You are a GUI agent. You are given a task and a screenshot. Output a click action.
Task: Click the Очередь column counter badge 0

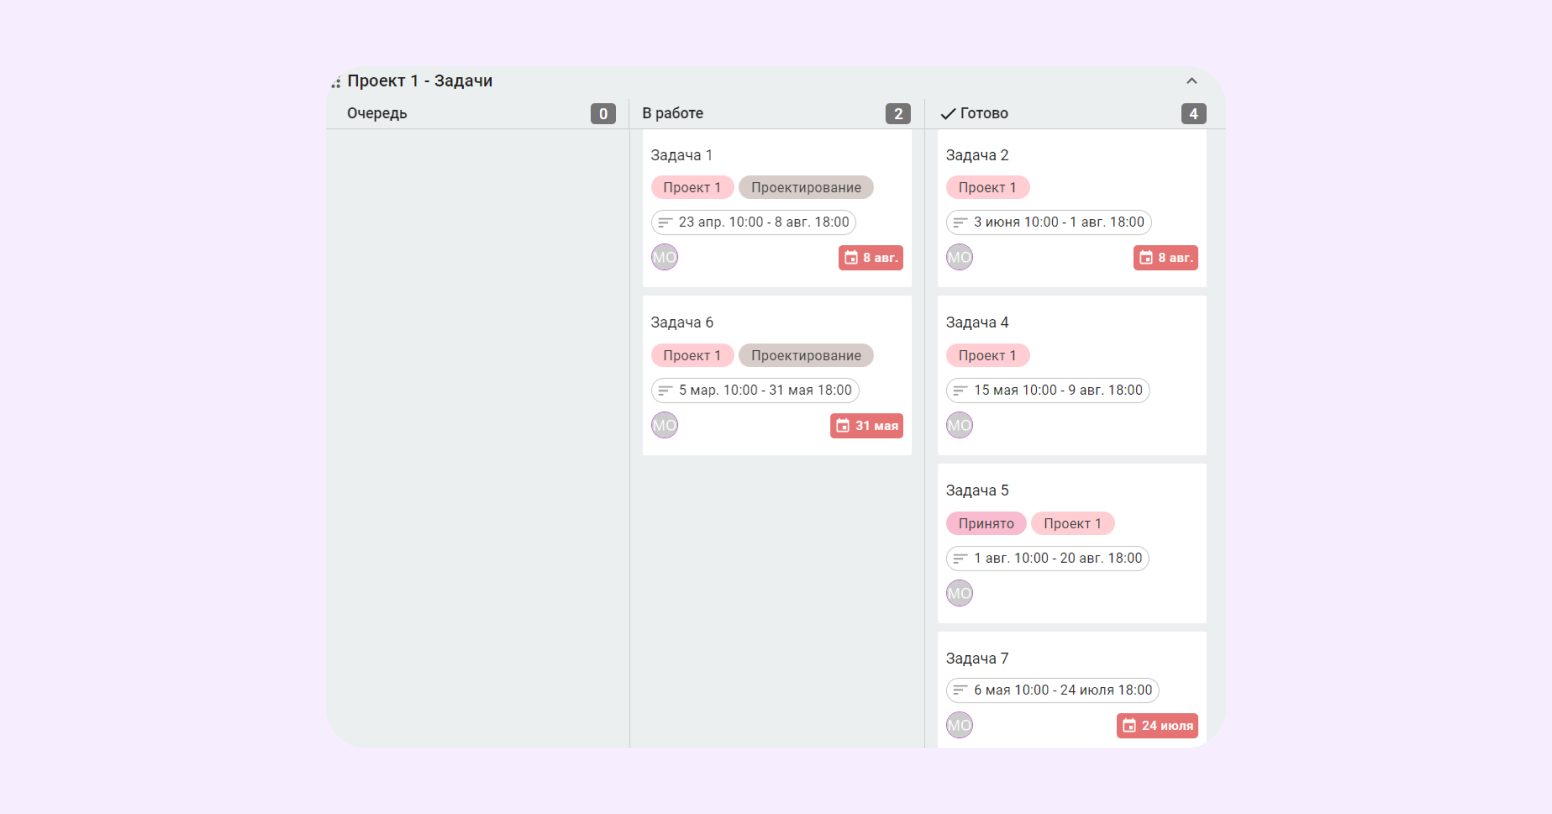603,114
